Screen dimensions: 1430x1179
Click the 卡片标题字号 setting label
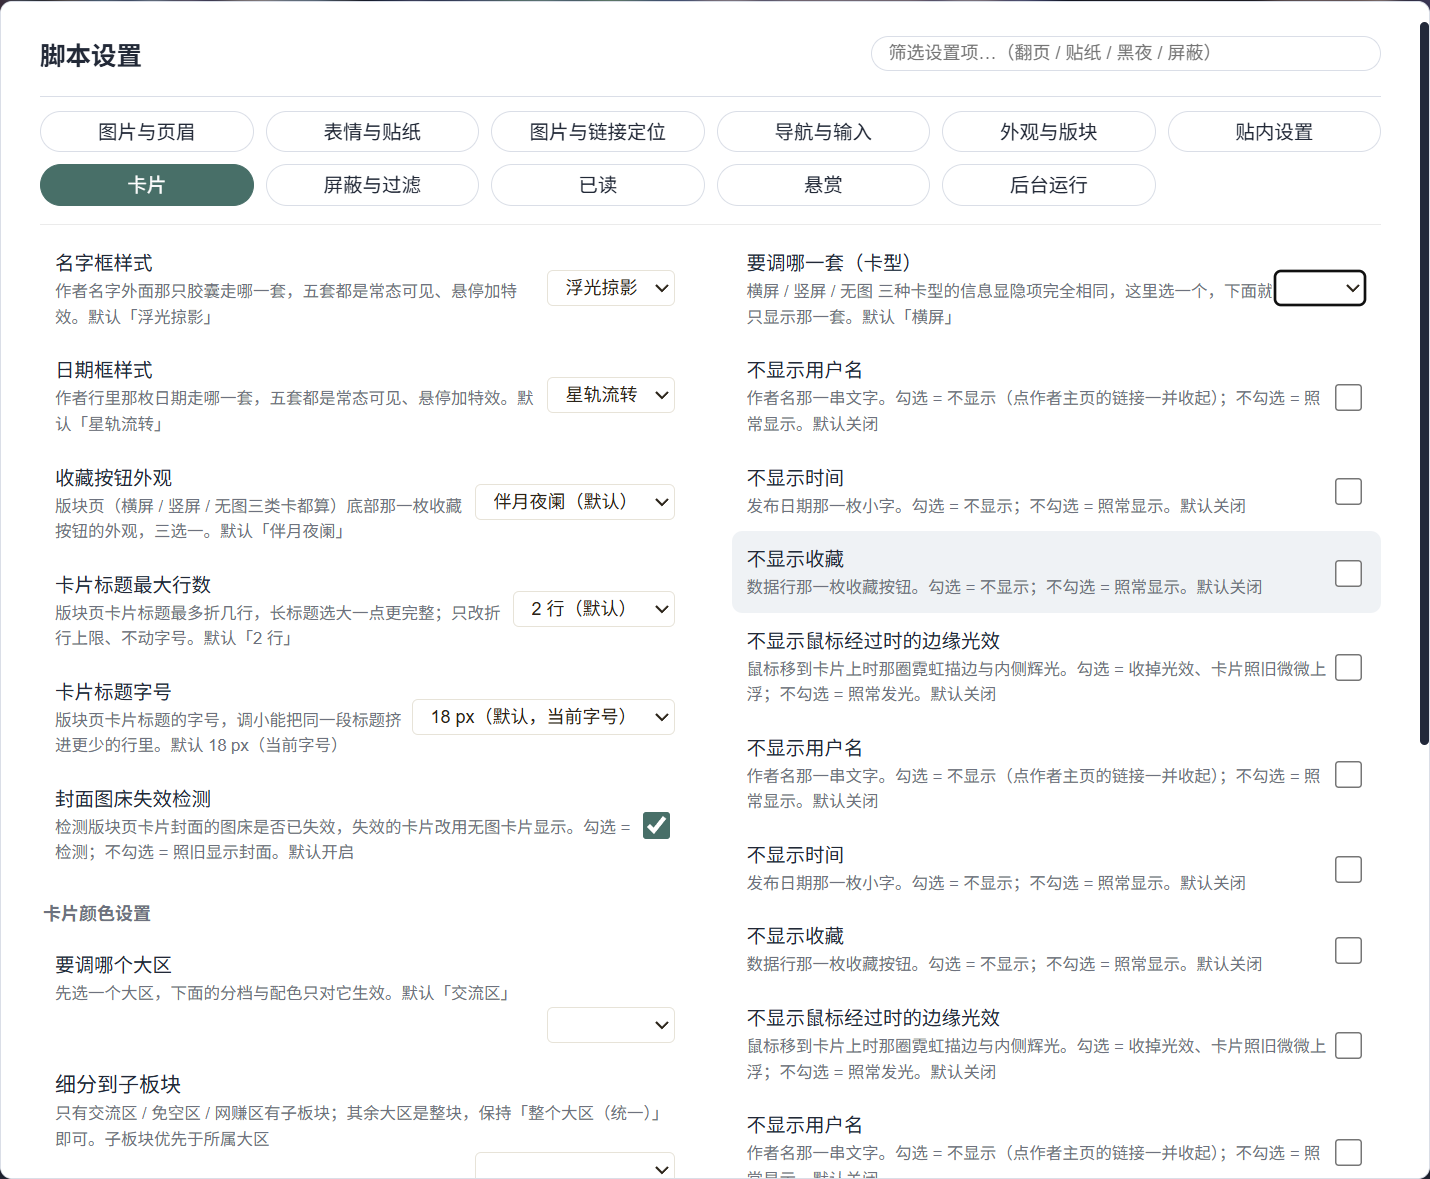point(113,692)
